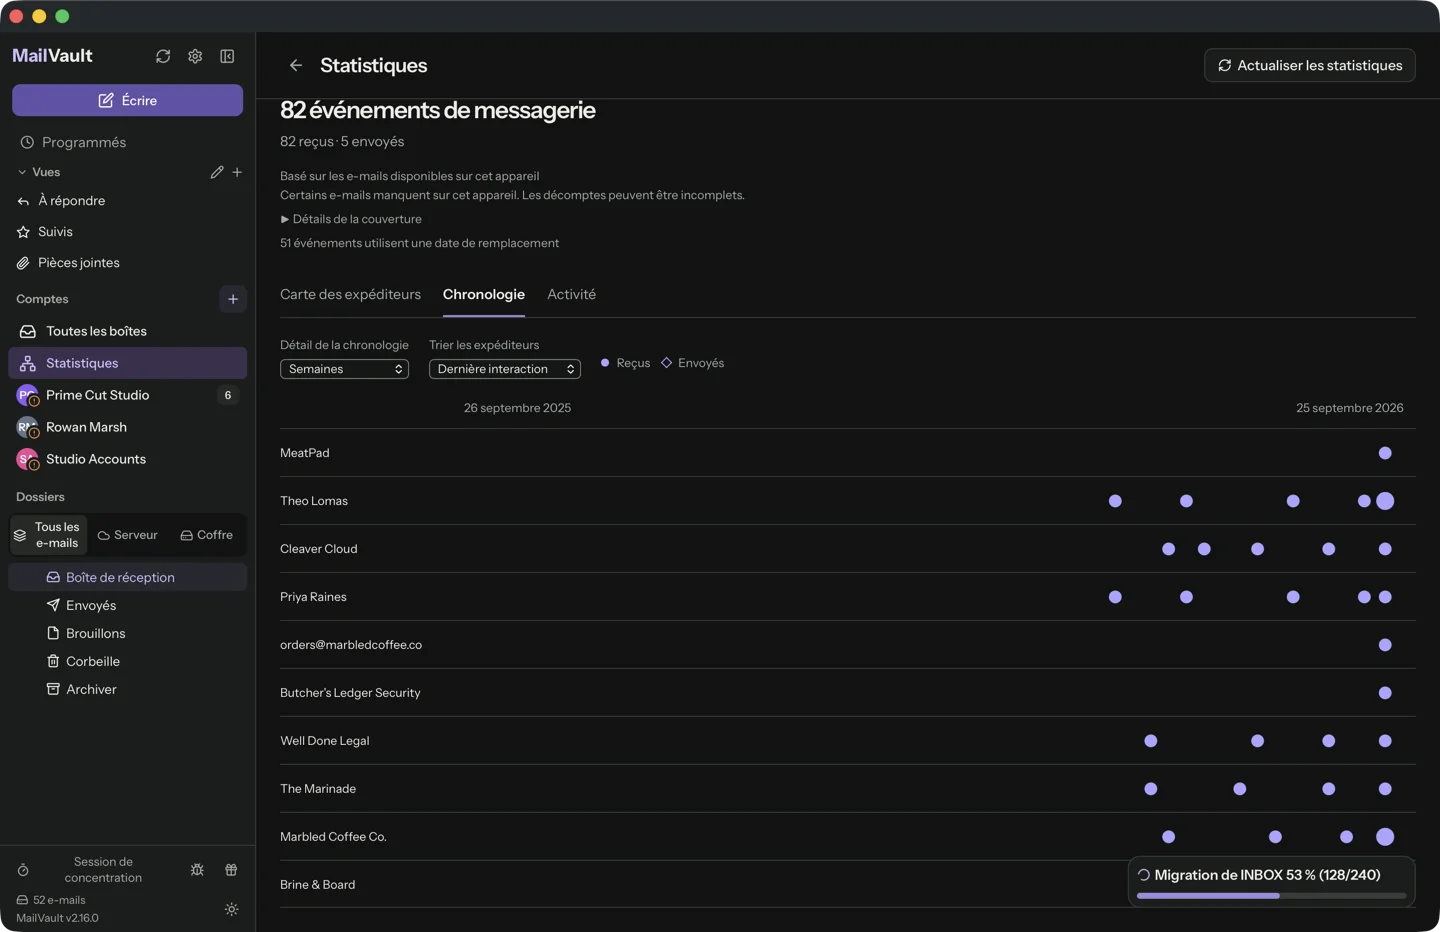Viewport: 1440px width, 932px height.
Task: Click the 25 septembre 2026 date label
Action: coord(1350,408)
